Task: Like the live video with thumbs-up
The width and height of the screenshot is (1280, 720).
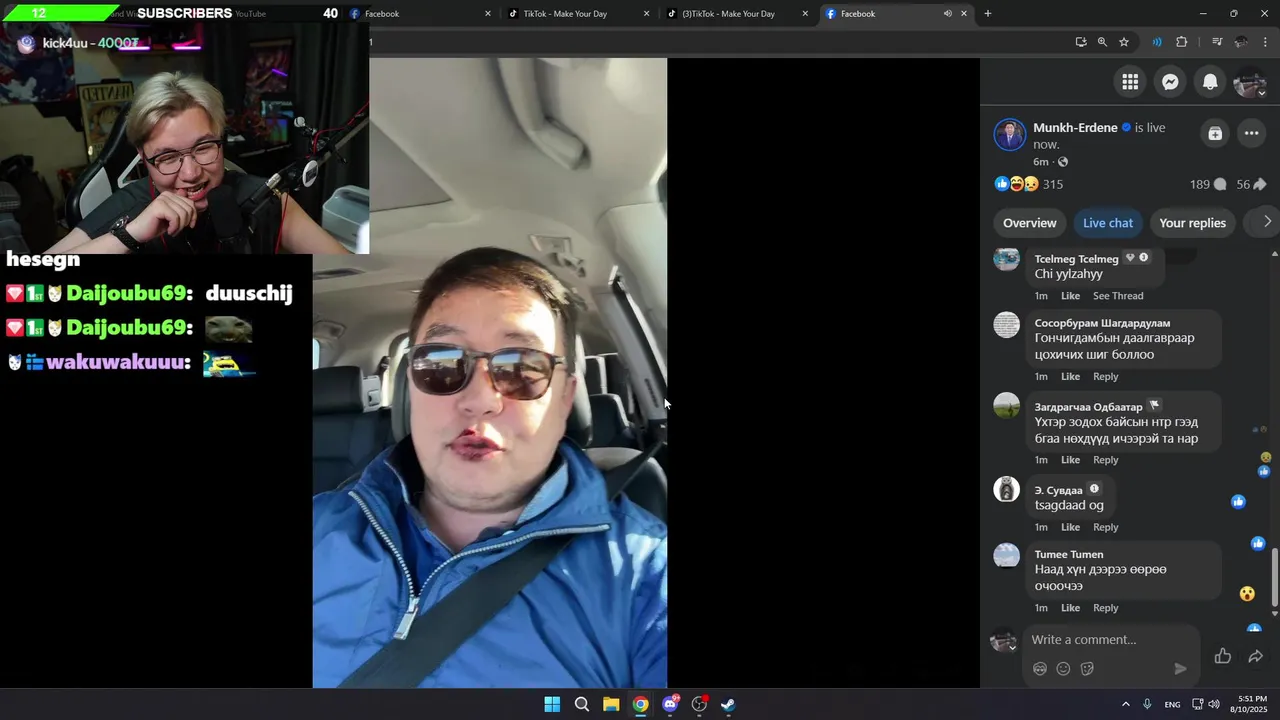Action: point(1222,656)
